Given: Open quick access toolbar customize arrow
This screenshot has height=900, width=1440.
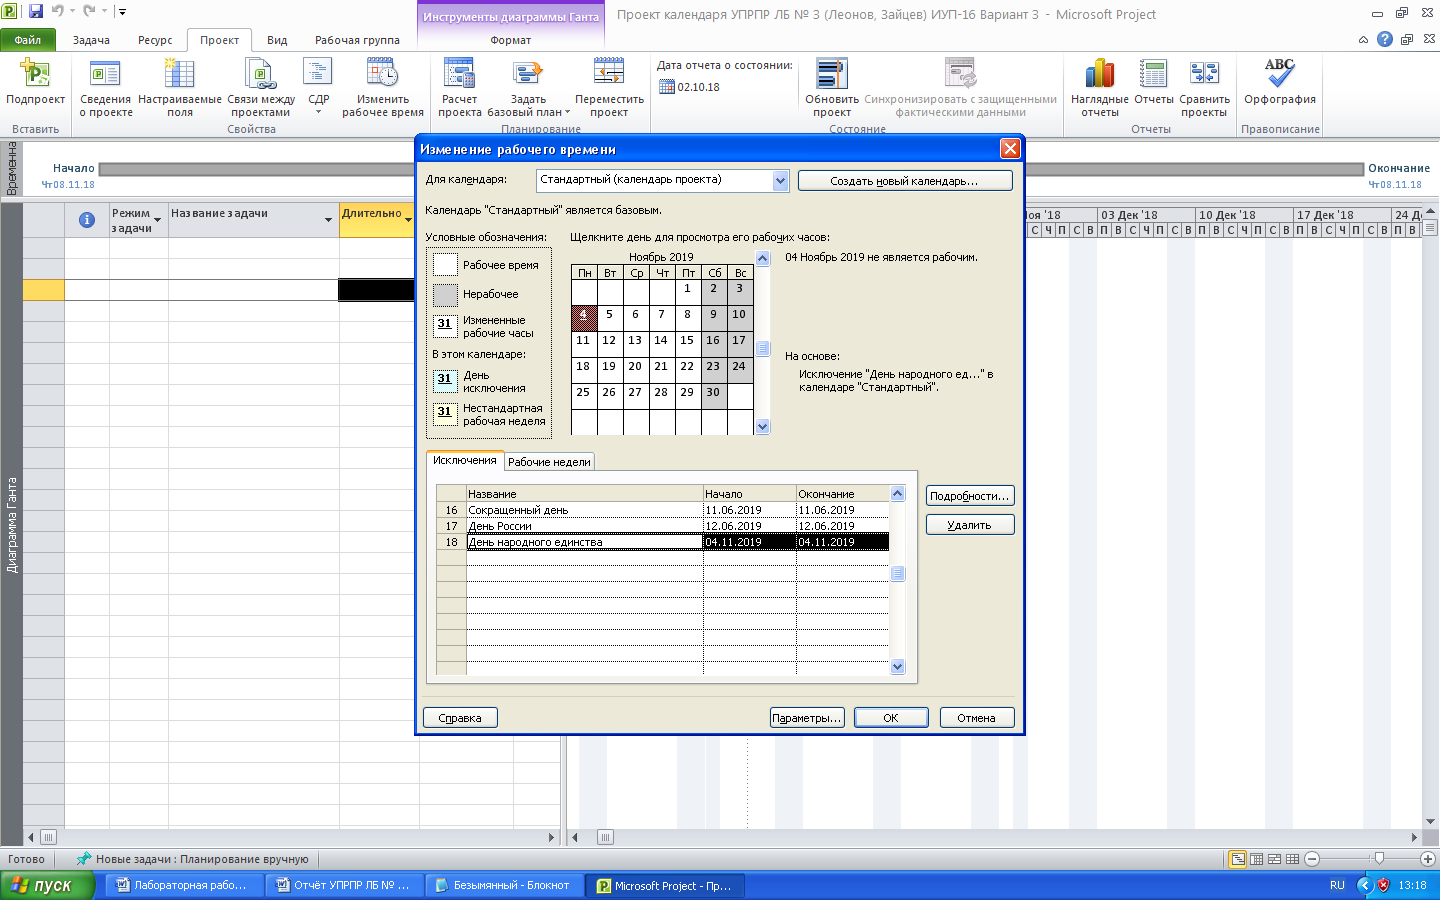Looking at the screenshot, I should click(x=122, y=12).
